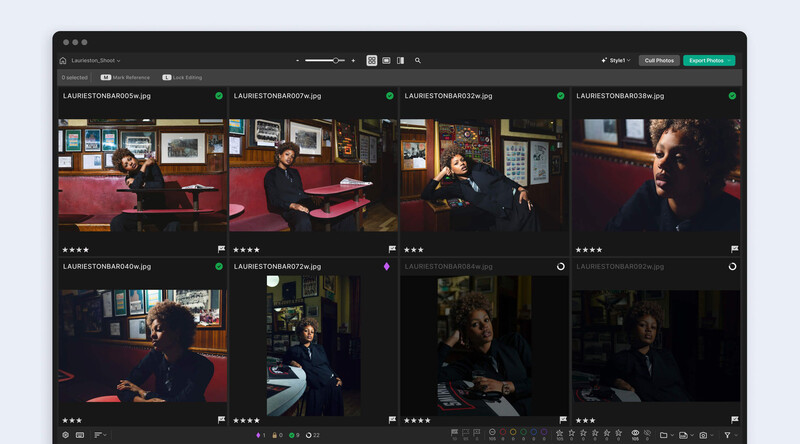This screenshot has height=444, width=800.
Task: Open the folder filter dropdown
Action: pos(666,435)
